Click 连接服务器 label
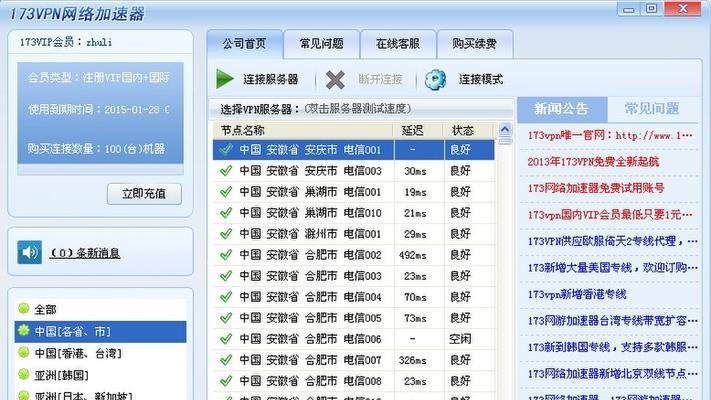Image resolution: width=711 pixels, height=400 pixels. pyautogui.click(x=271, y=80)
